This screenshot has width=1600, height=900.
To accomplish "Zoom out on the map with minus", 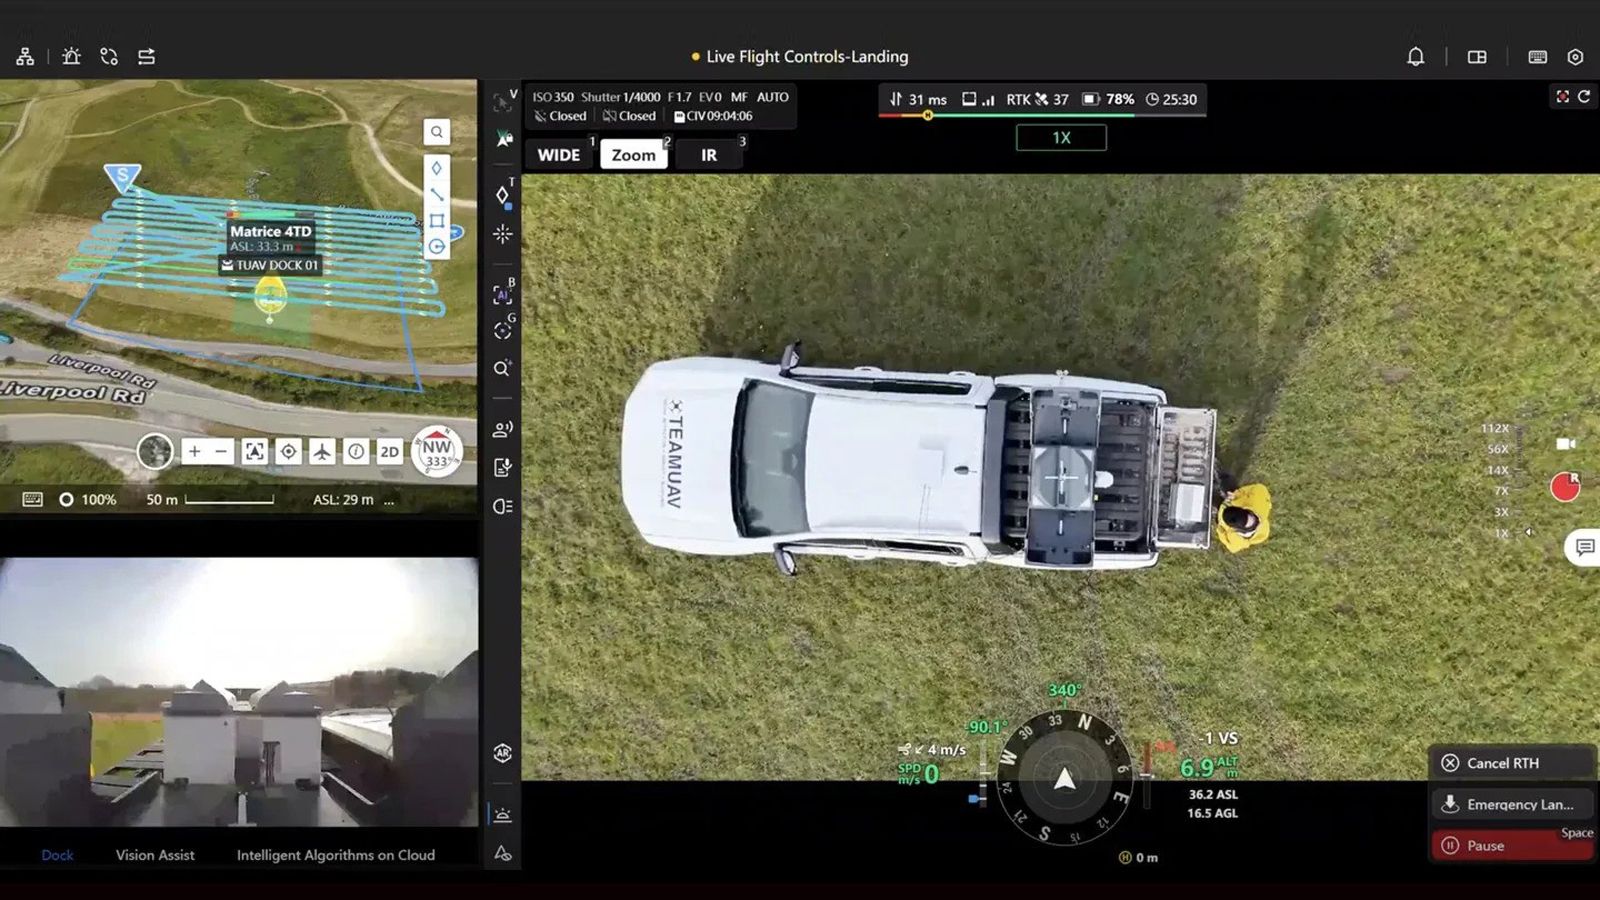I will [x=221, y=451].
